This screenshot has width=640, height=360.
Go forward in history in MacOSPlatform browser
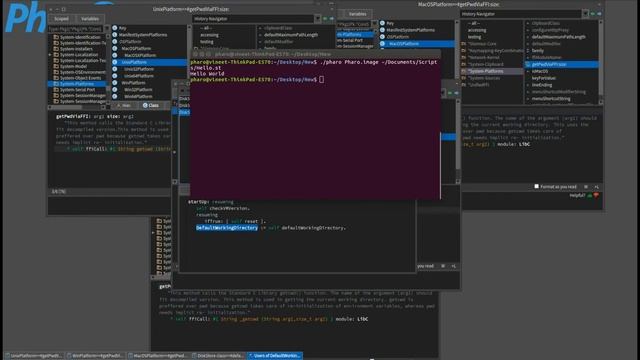click(599, 14)
